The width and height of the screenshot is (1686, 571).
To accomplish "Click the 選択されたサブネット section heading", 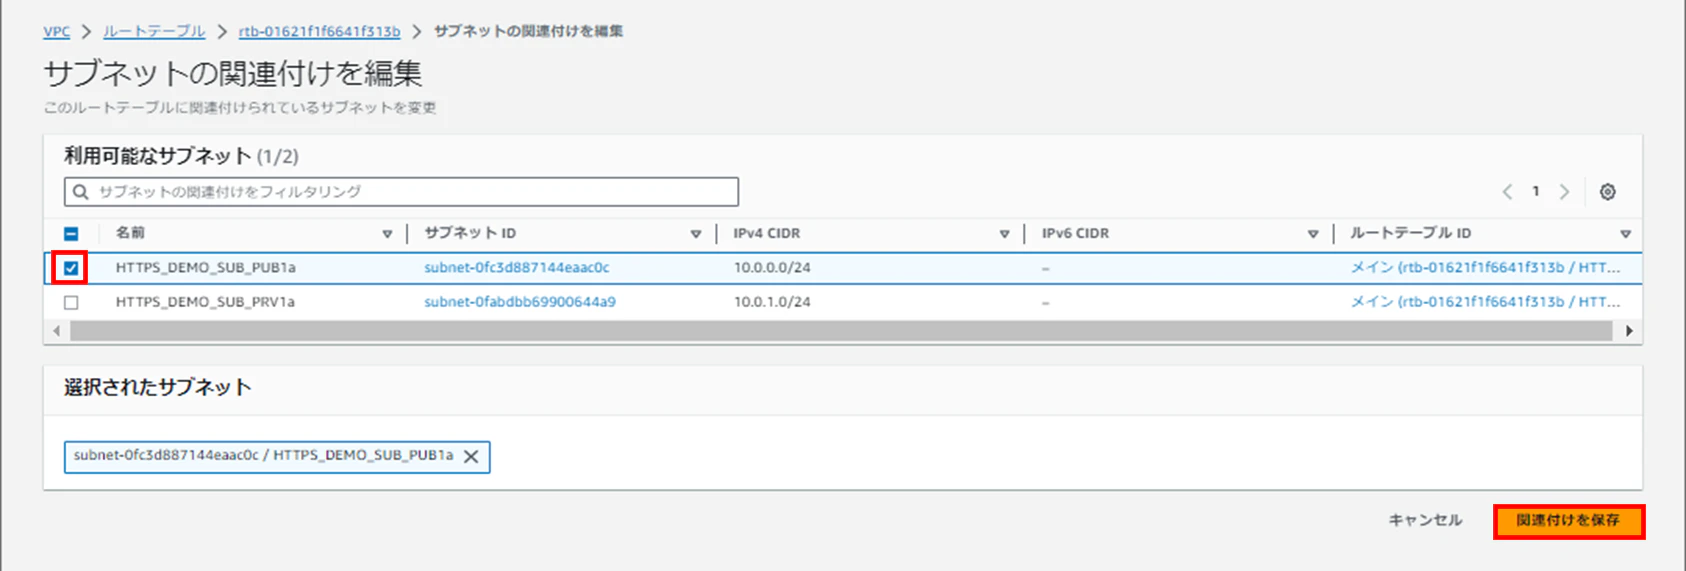I will coord(158,388).
